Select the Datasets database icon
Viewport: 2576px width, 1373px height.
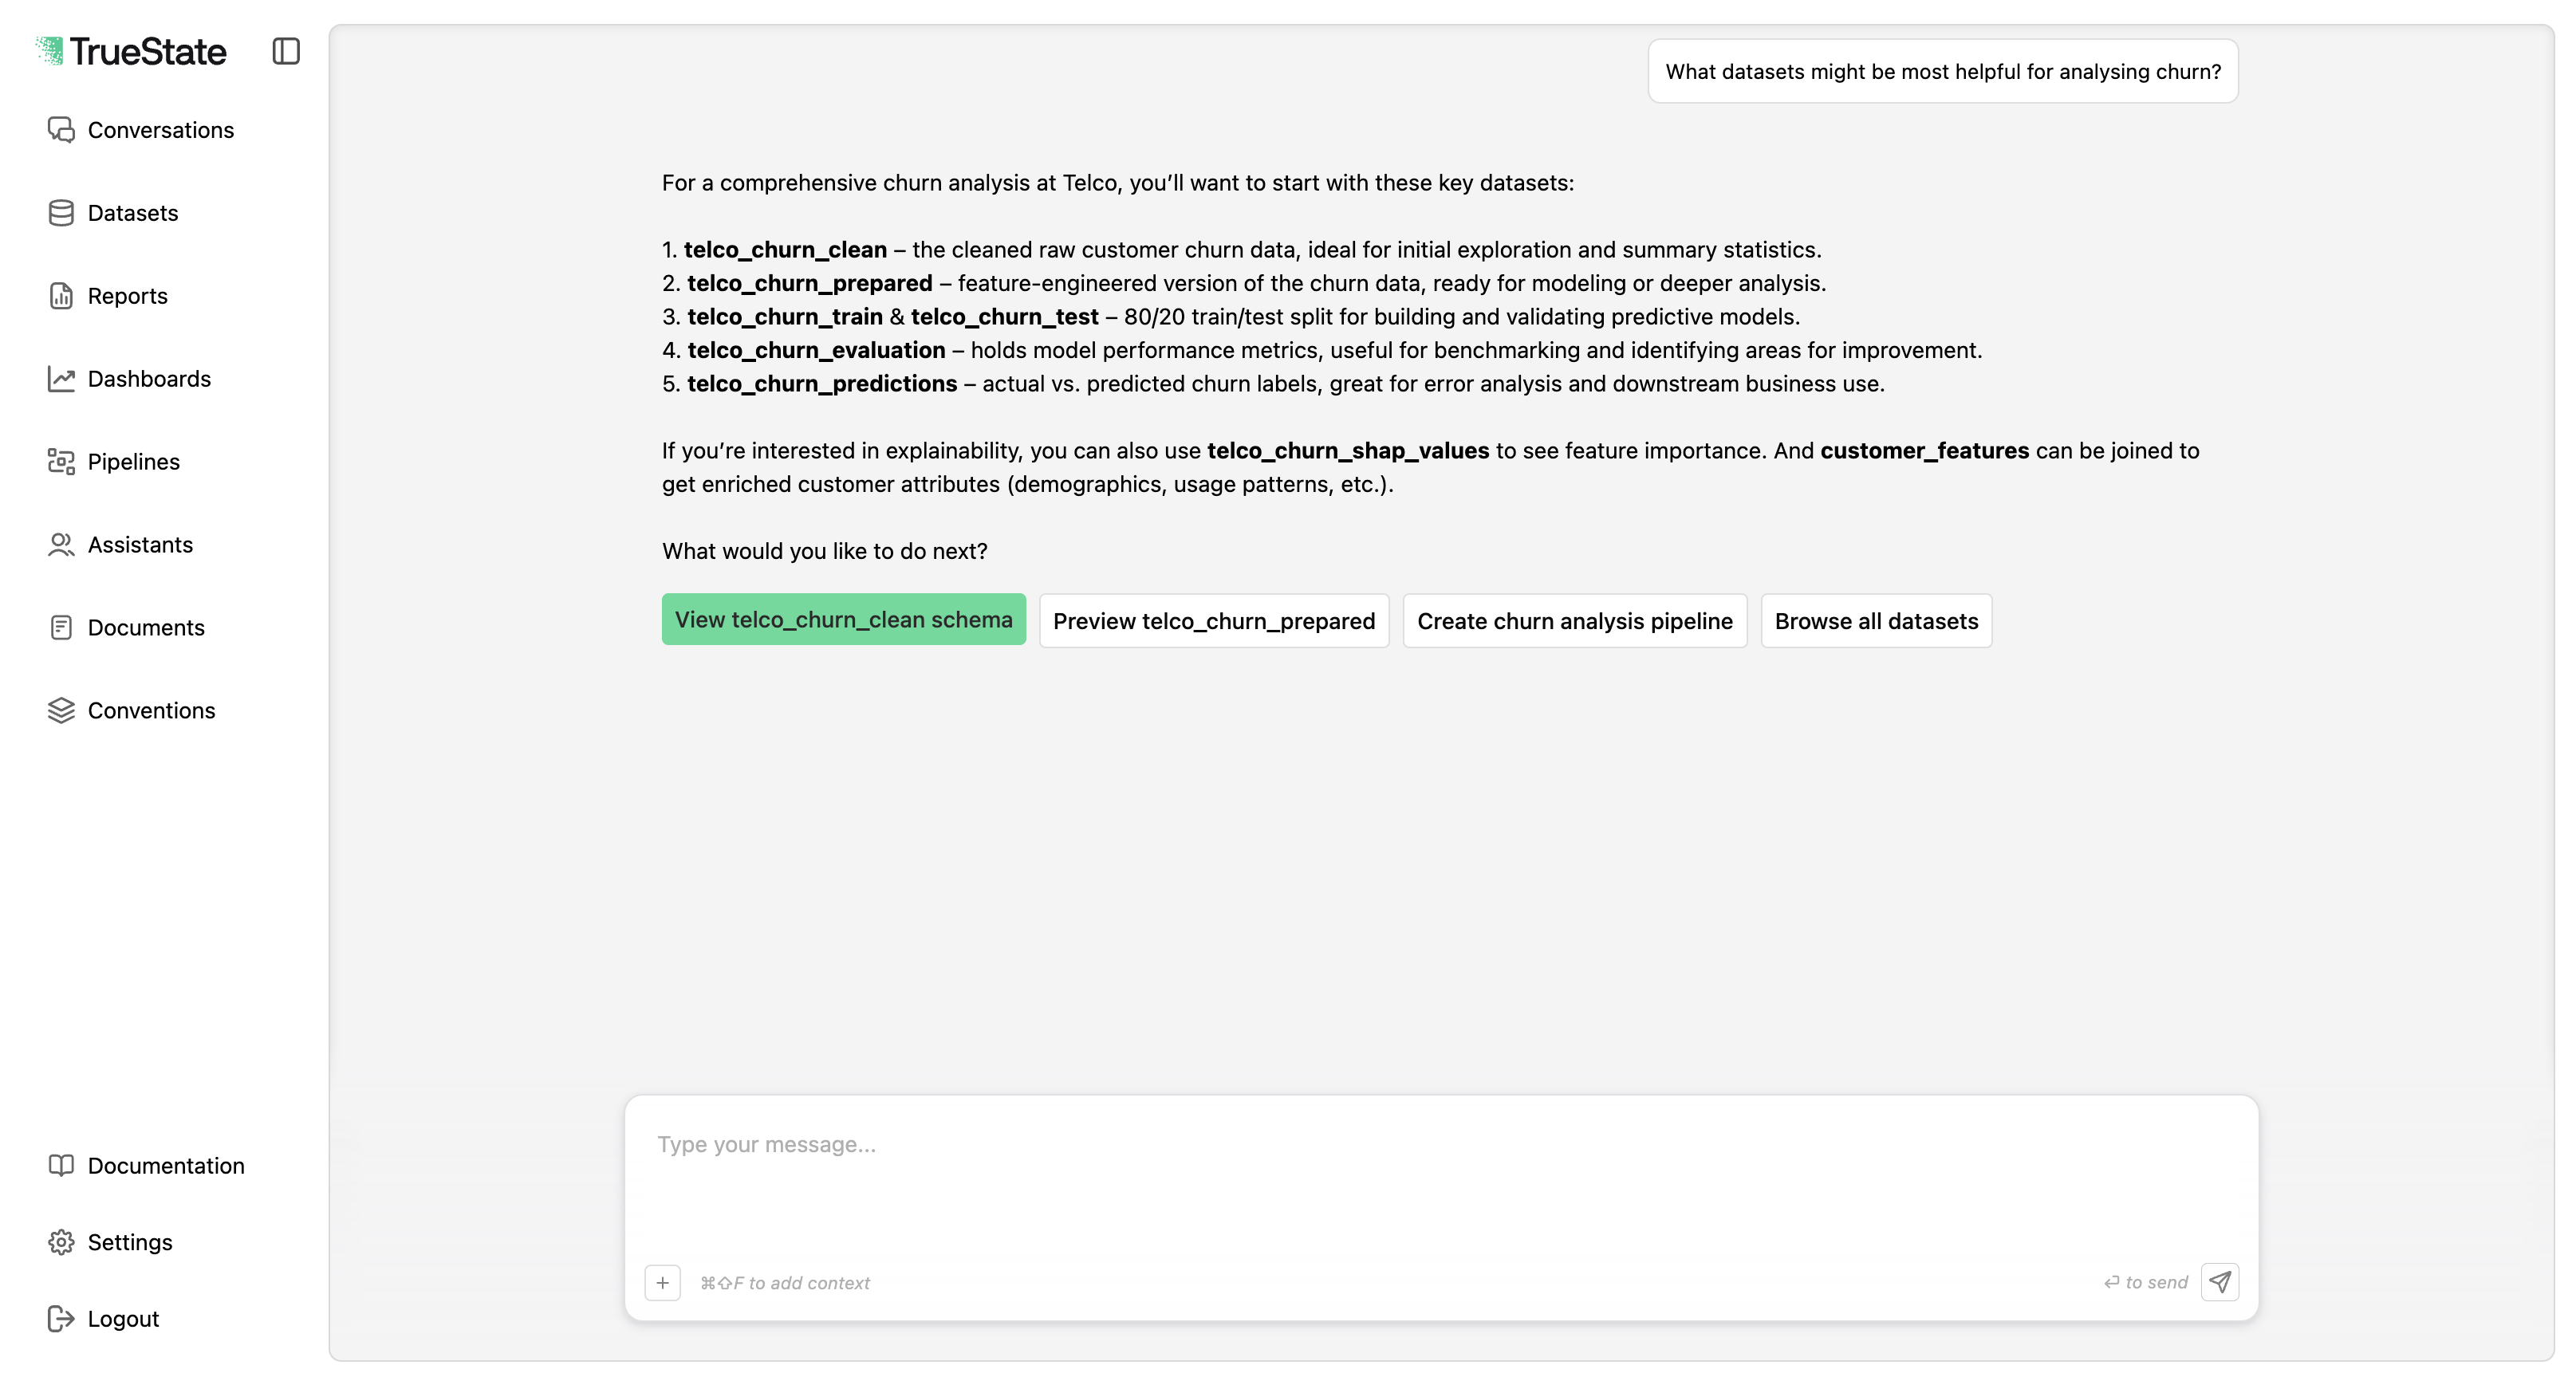pyautogui.click(x=61, y=212)
